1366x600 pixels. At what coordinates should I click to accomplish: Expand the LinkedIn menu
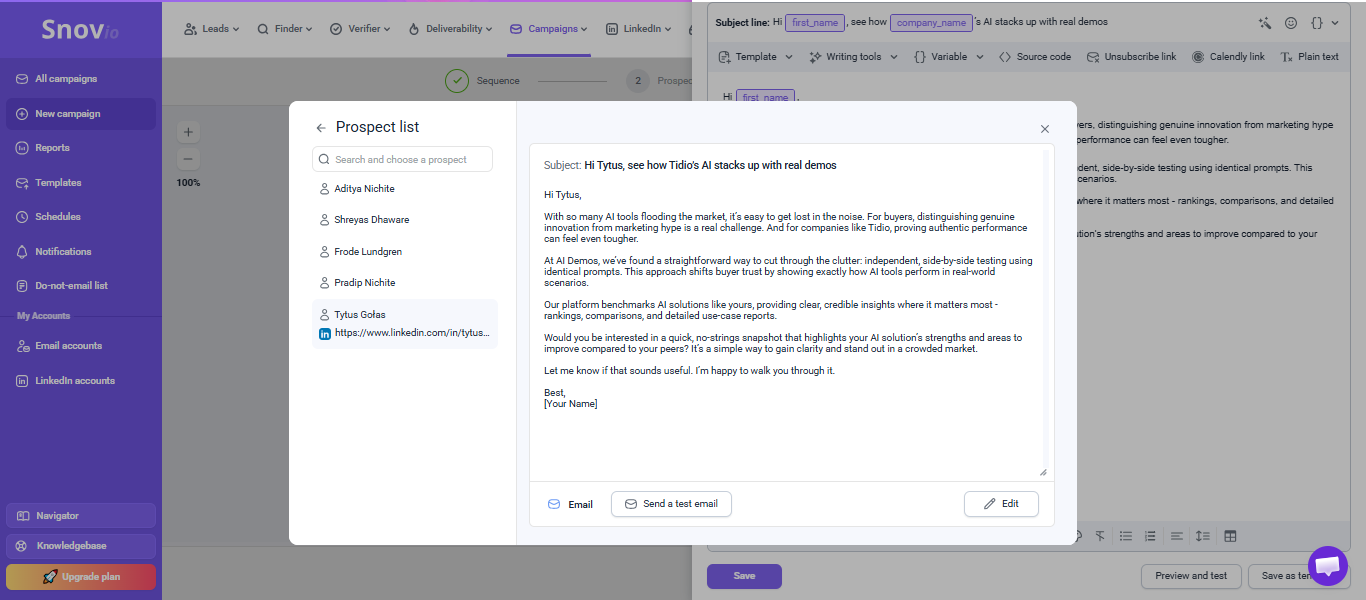pos(639,29)
